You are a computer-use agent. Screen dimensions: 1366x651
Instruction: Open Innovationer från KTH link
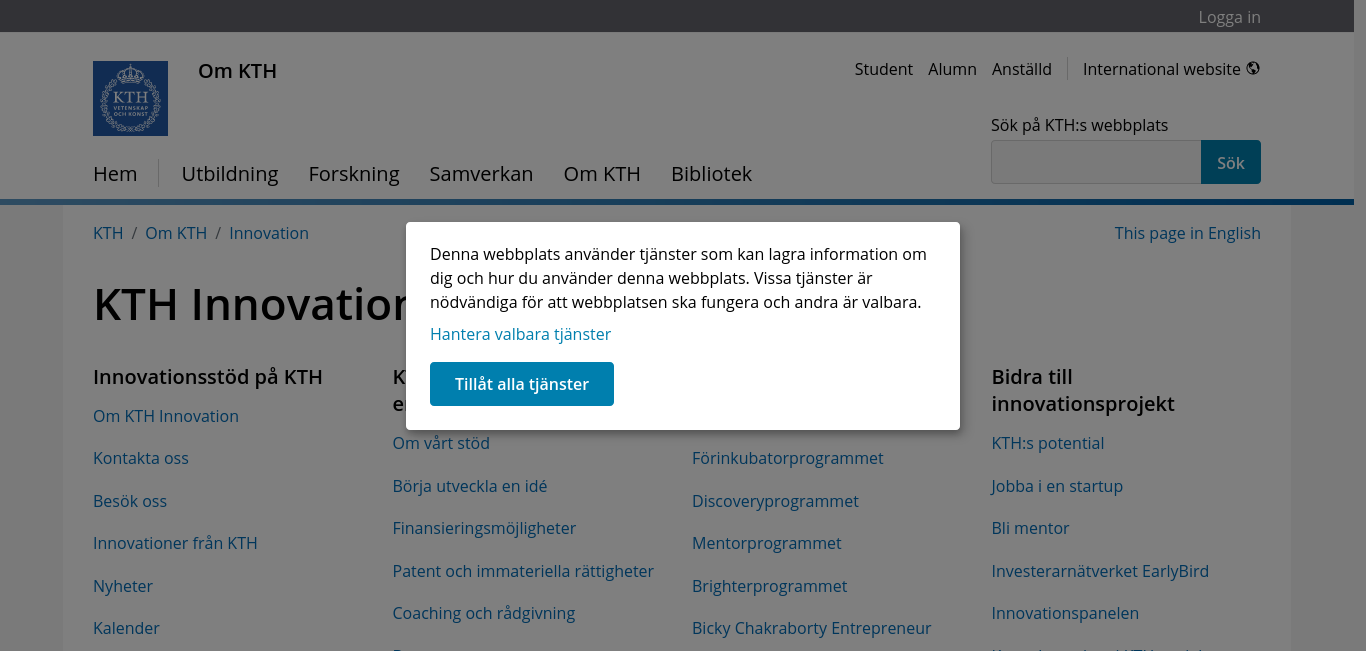tap(175, 543)
